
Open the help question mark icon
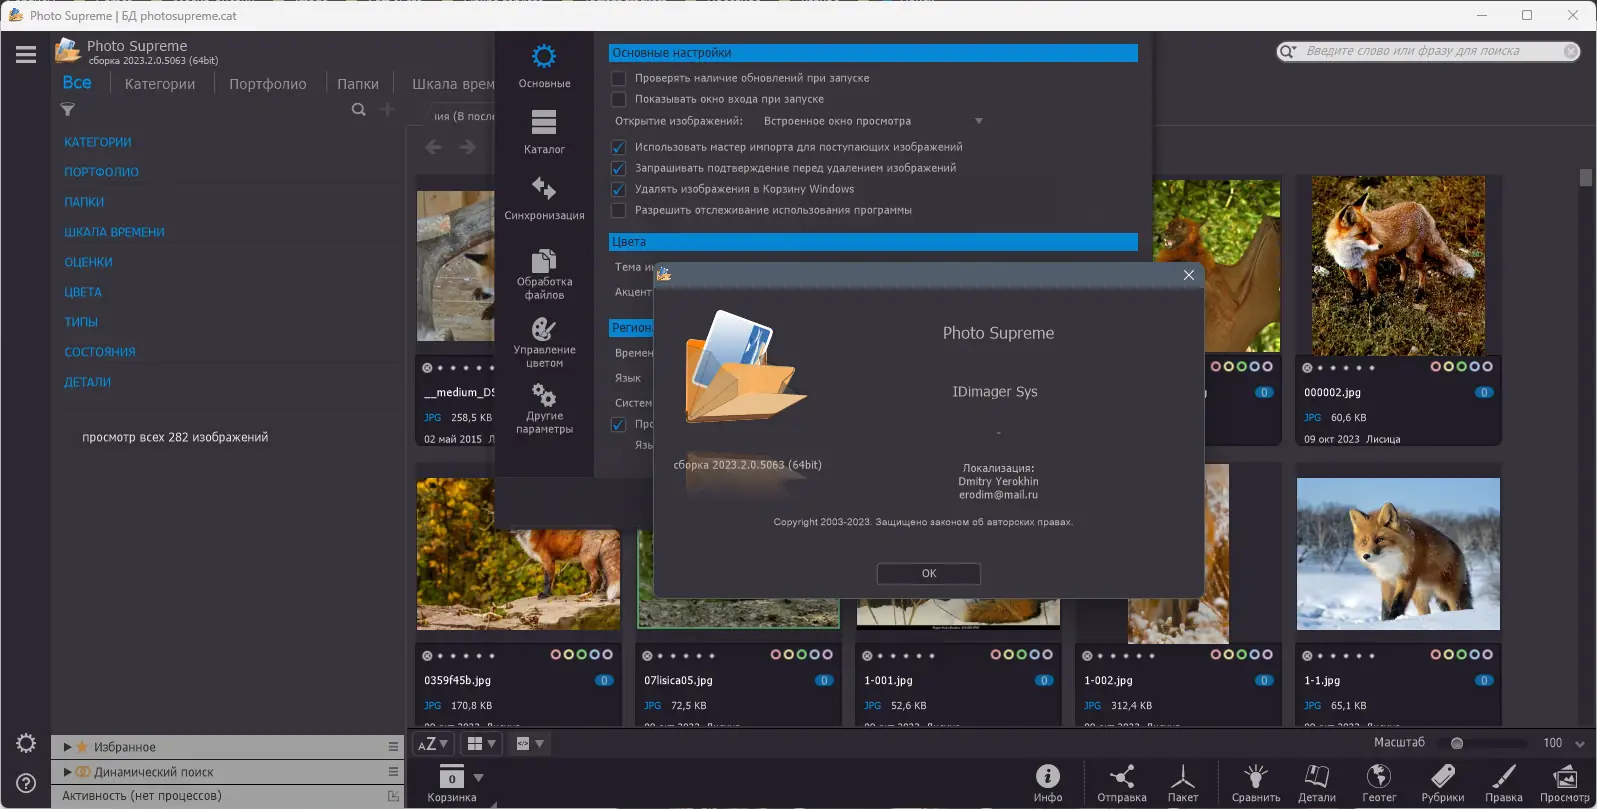[26, 783]
